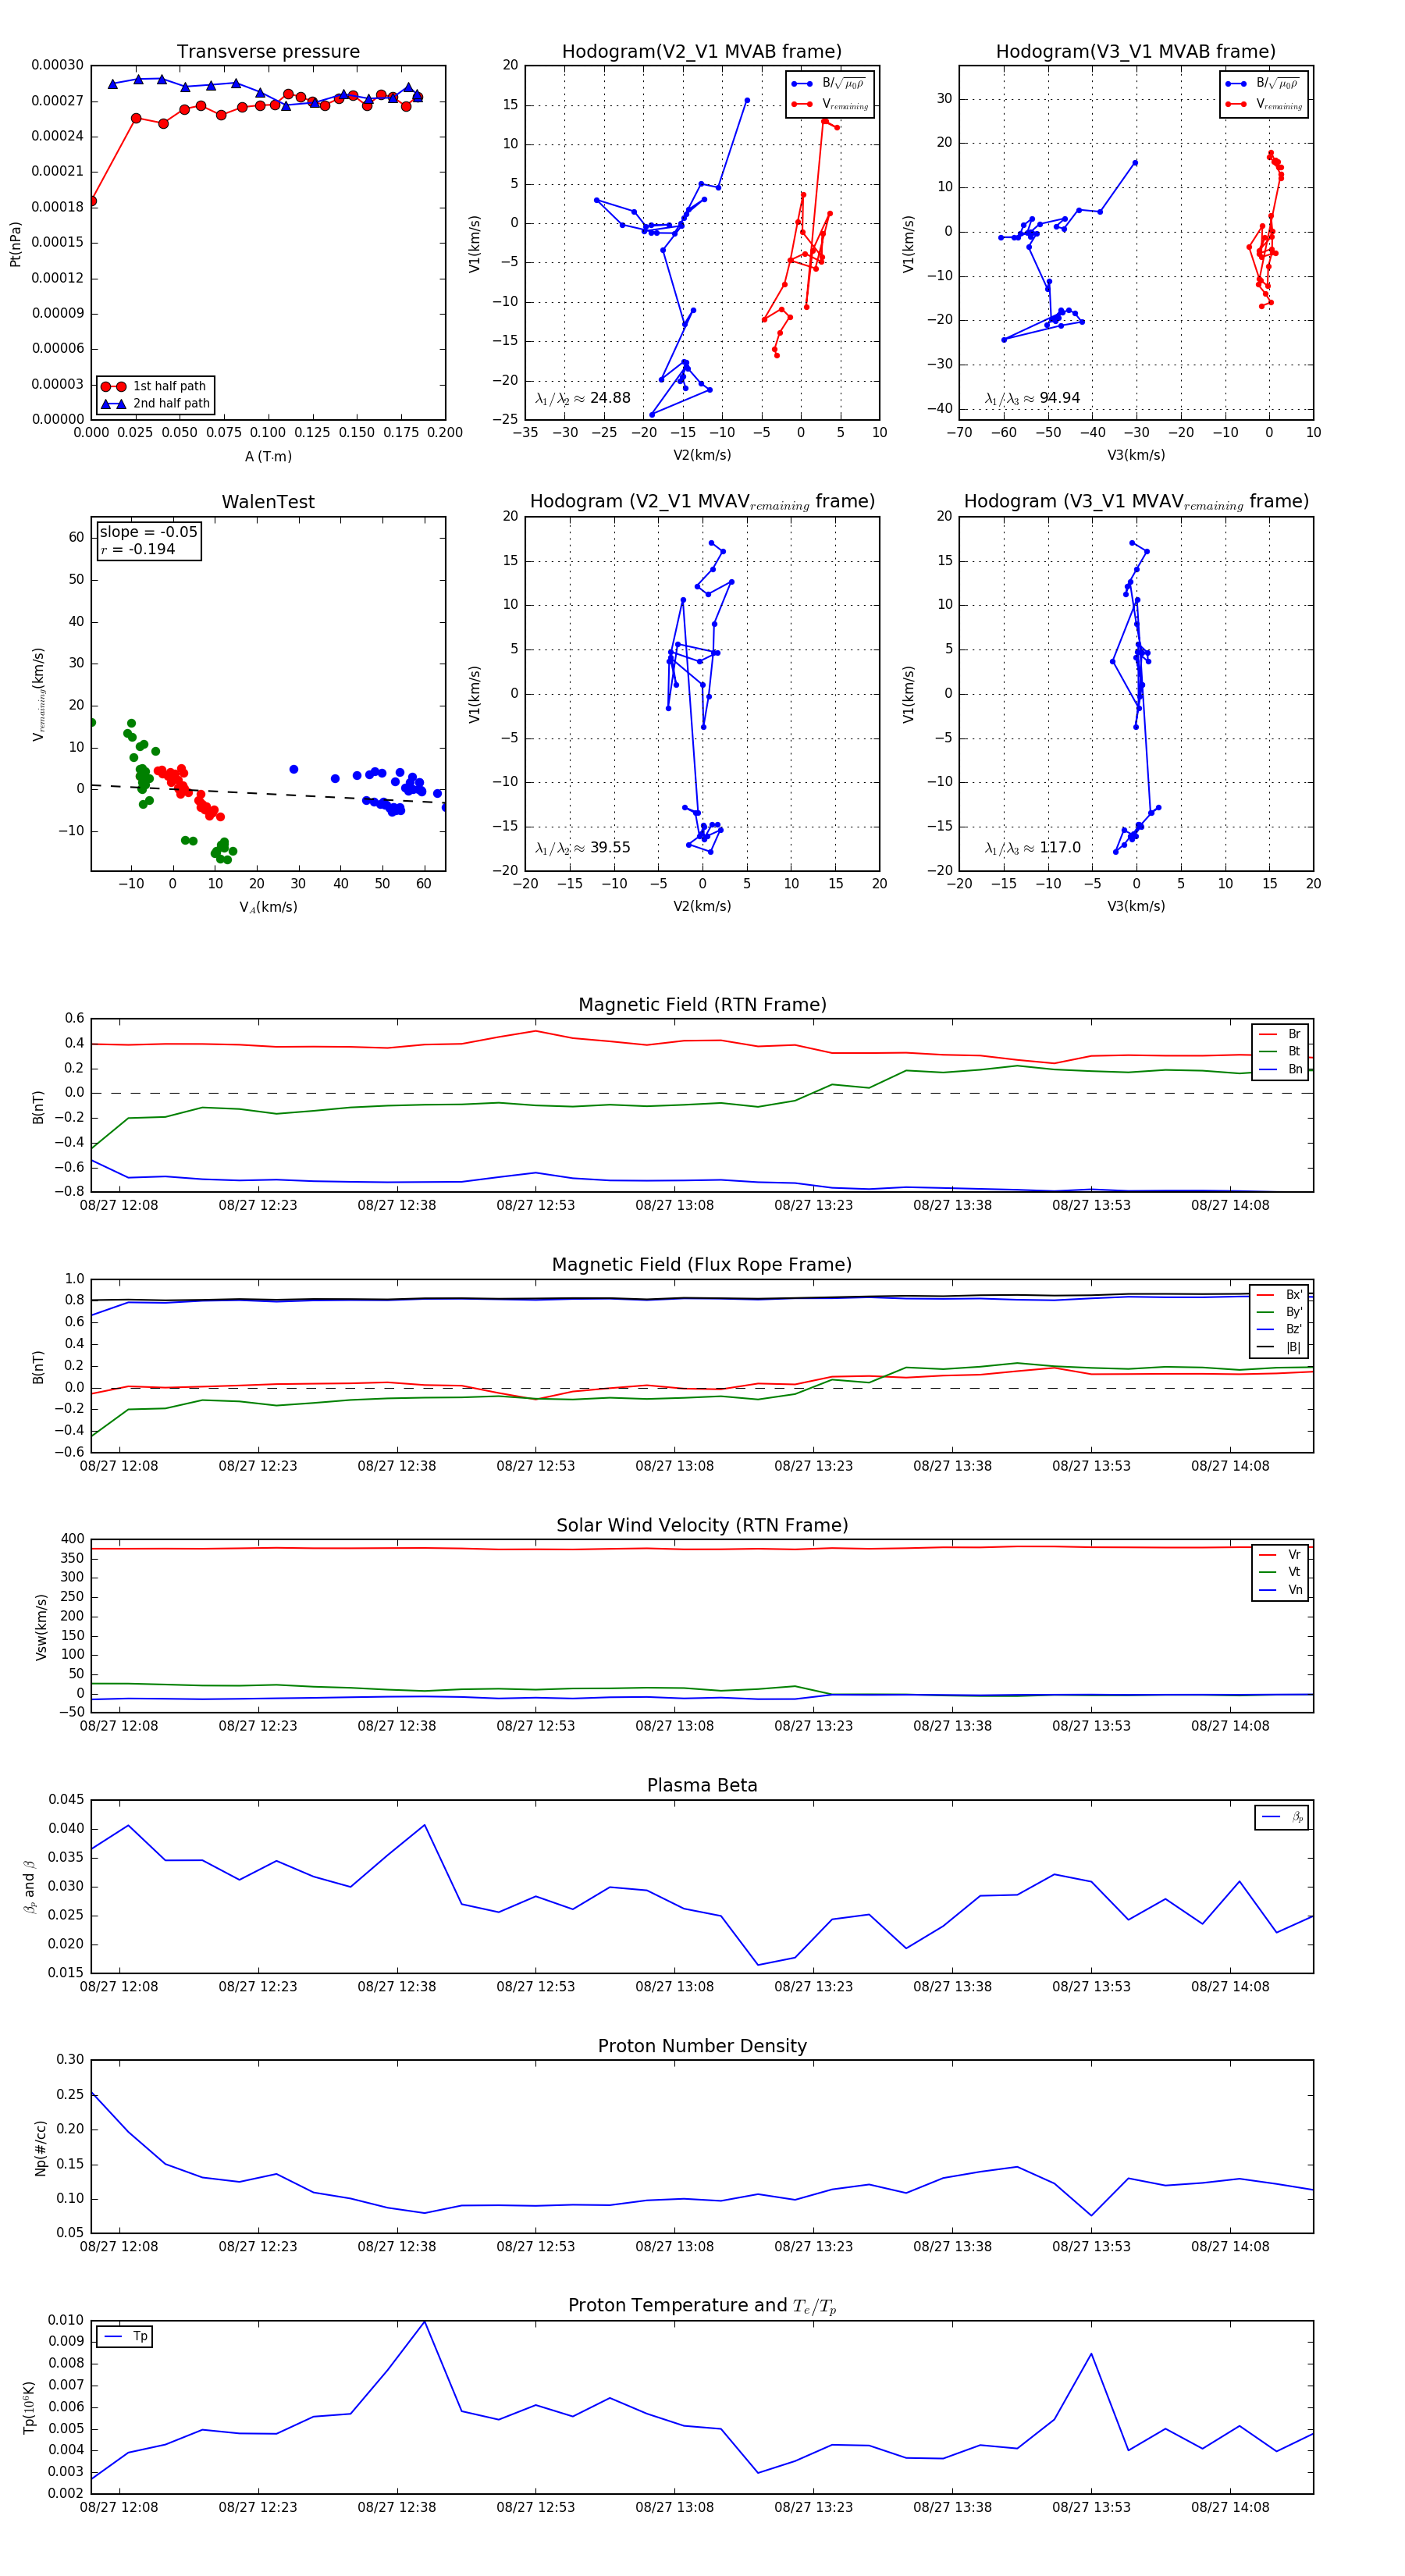Click '08/27 12:53' tick on Plasma Beta chart
Viewport: 1405px width, 2576px height.
pos(536,1986)
